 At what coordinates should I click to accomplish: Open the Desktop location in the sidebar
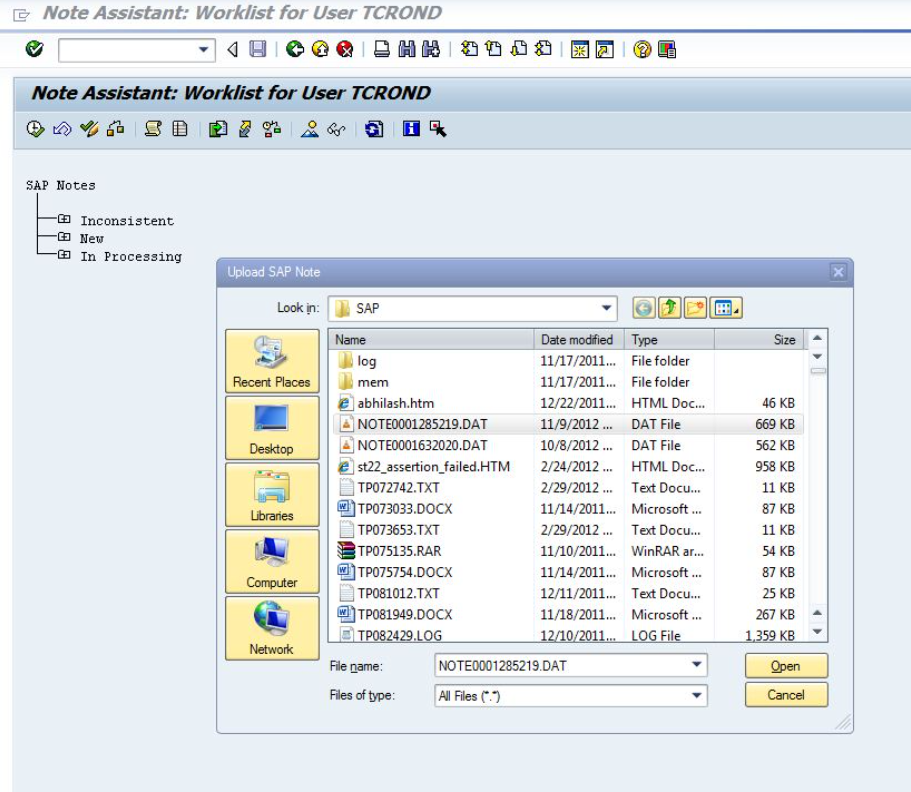point(272,428)
